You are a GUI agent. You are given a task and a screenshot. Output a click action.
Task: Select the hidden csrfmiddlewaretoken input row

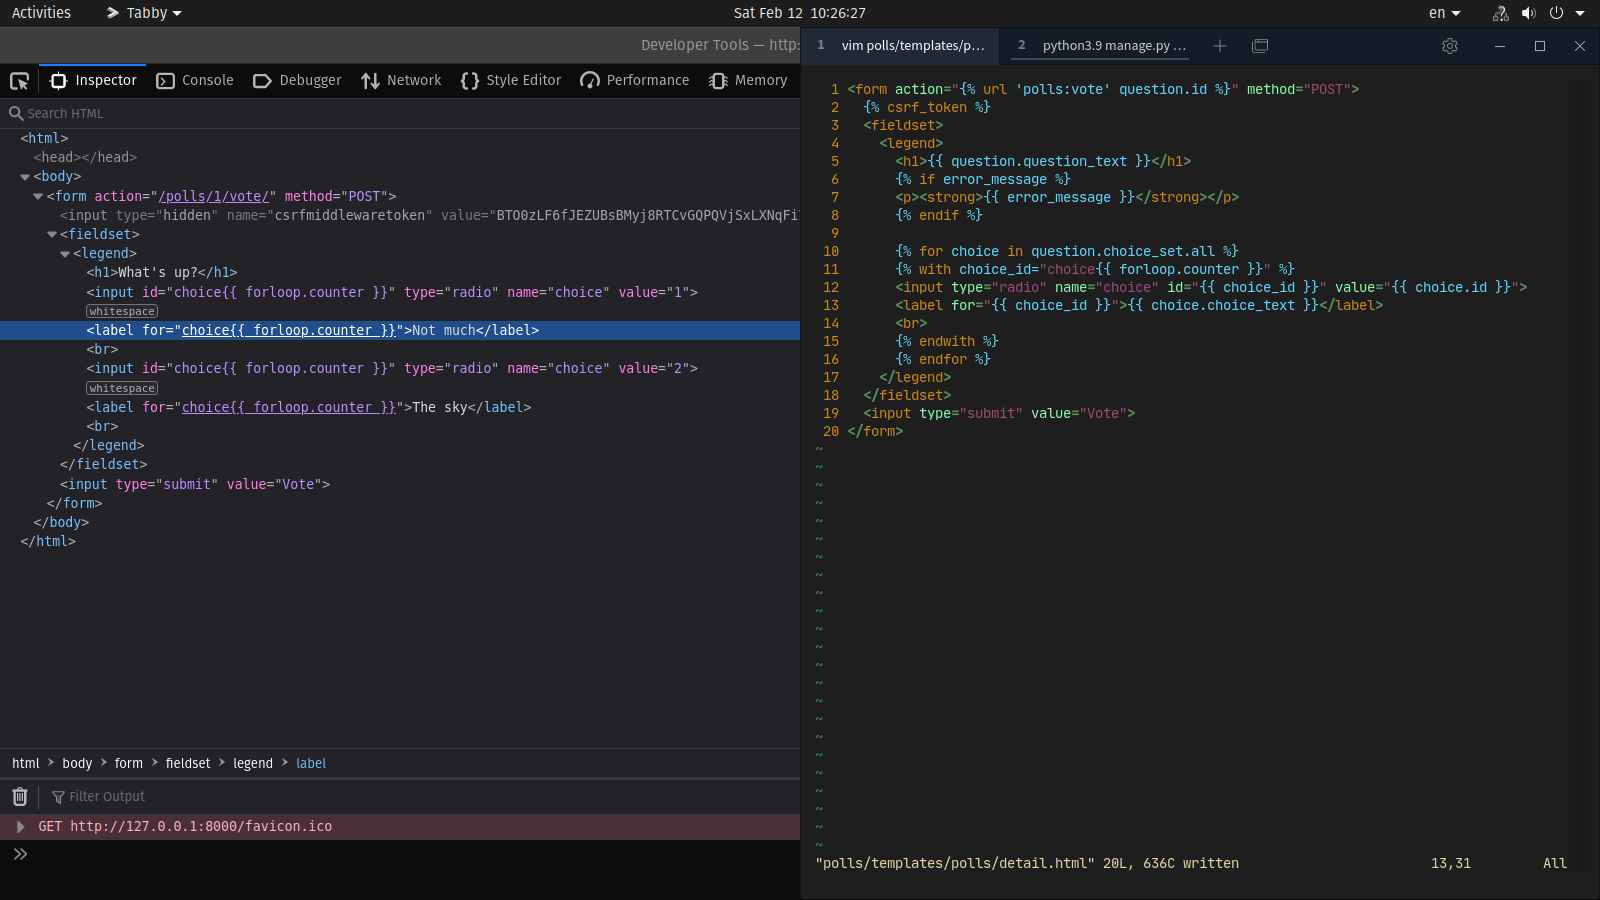(400, 215)
